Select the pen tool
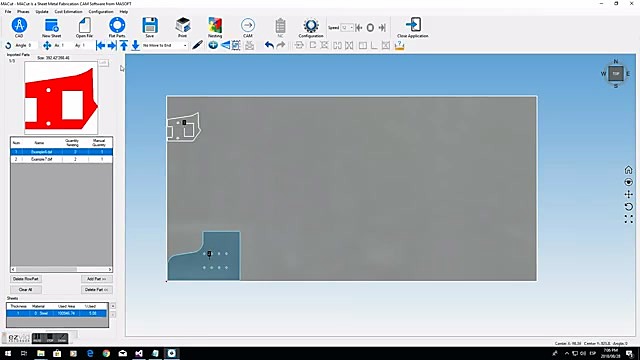The width and height of the screenshot is (640, 360). [x=198, y=45]
